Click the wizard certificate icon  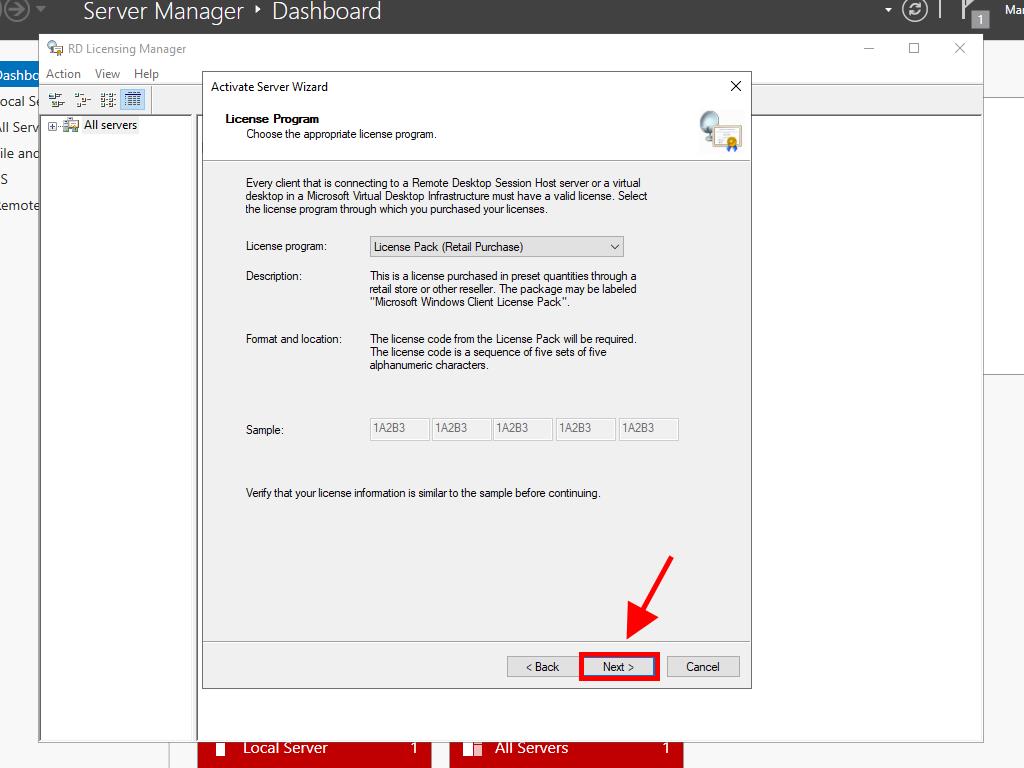[720, 131]
